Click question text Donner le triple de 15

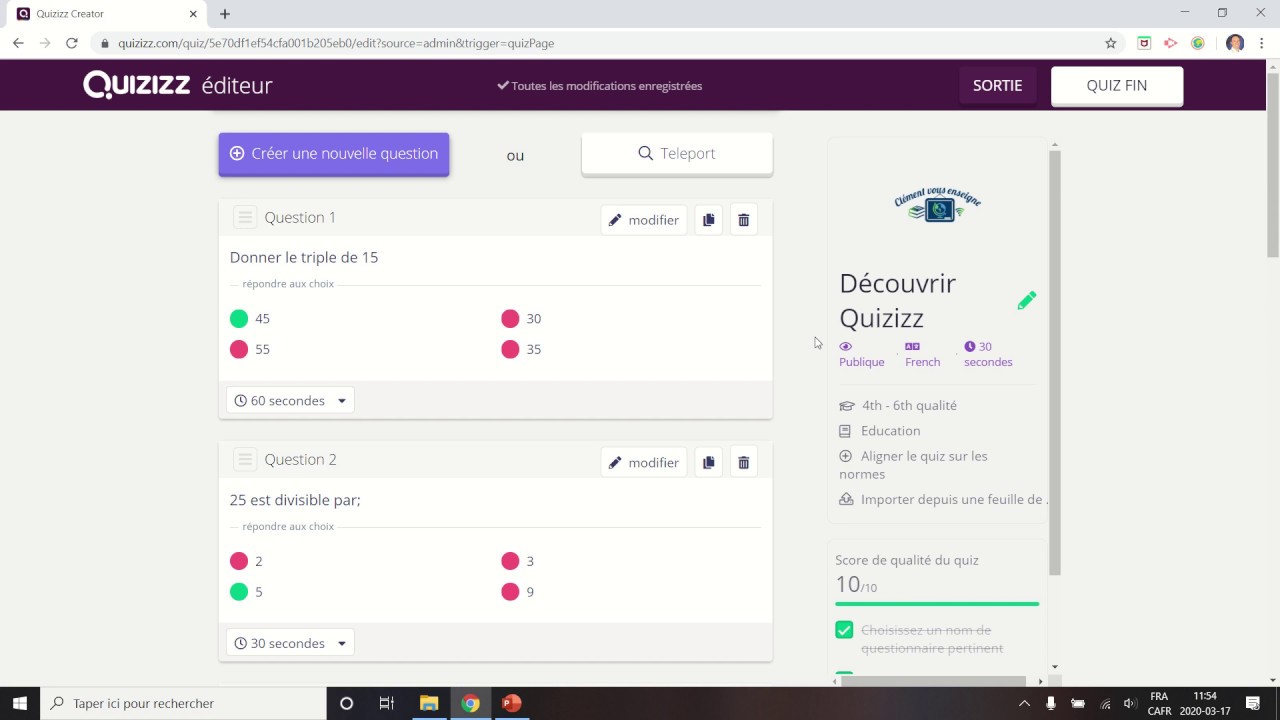(x=304, y=257)
